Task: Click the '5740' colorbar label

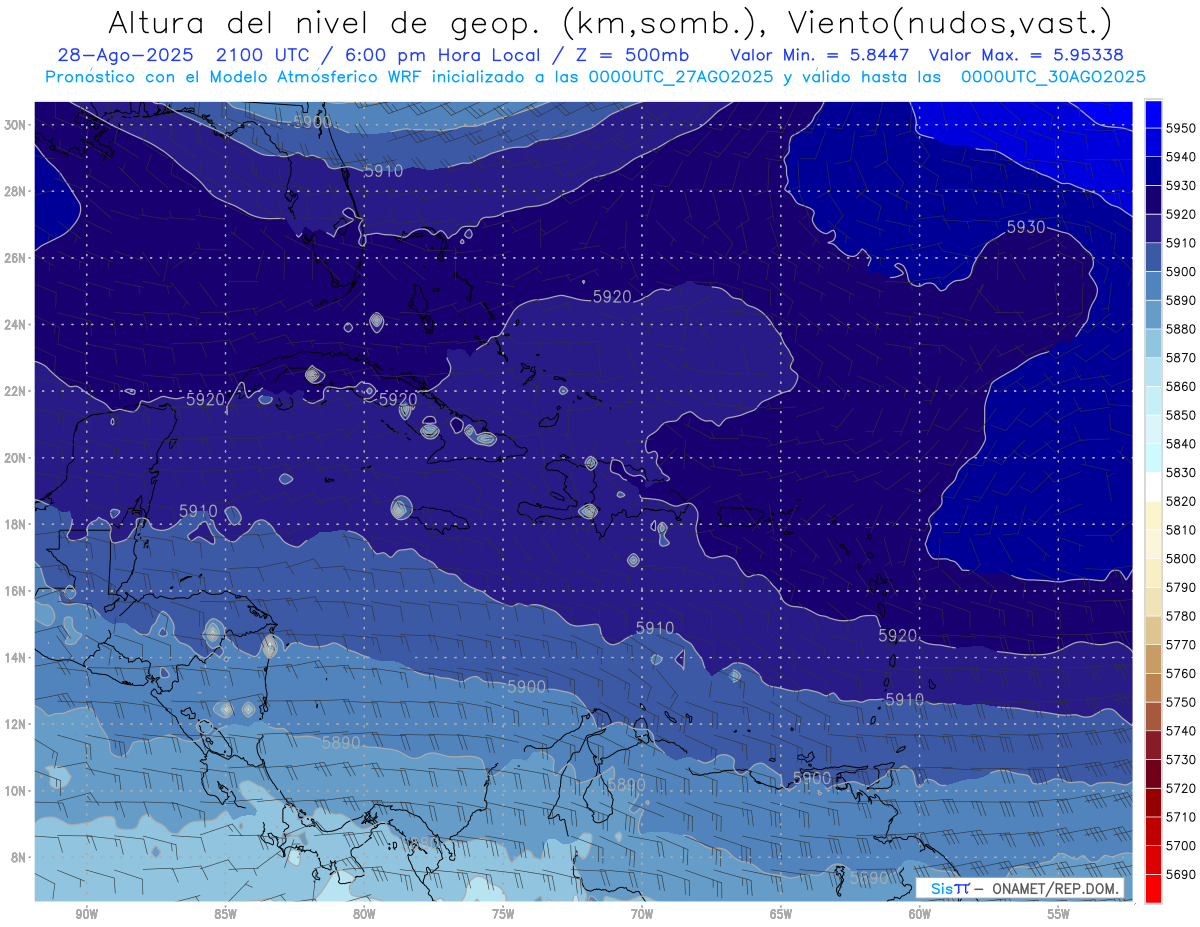Action: coord(1180,731)
